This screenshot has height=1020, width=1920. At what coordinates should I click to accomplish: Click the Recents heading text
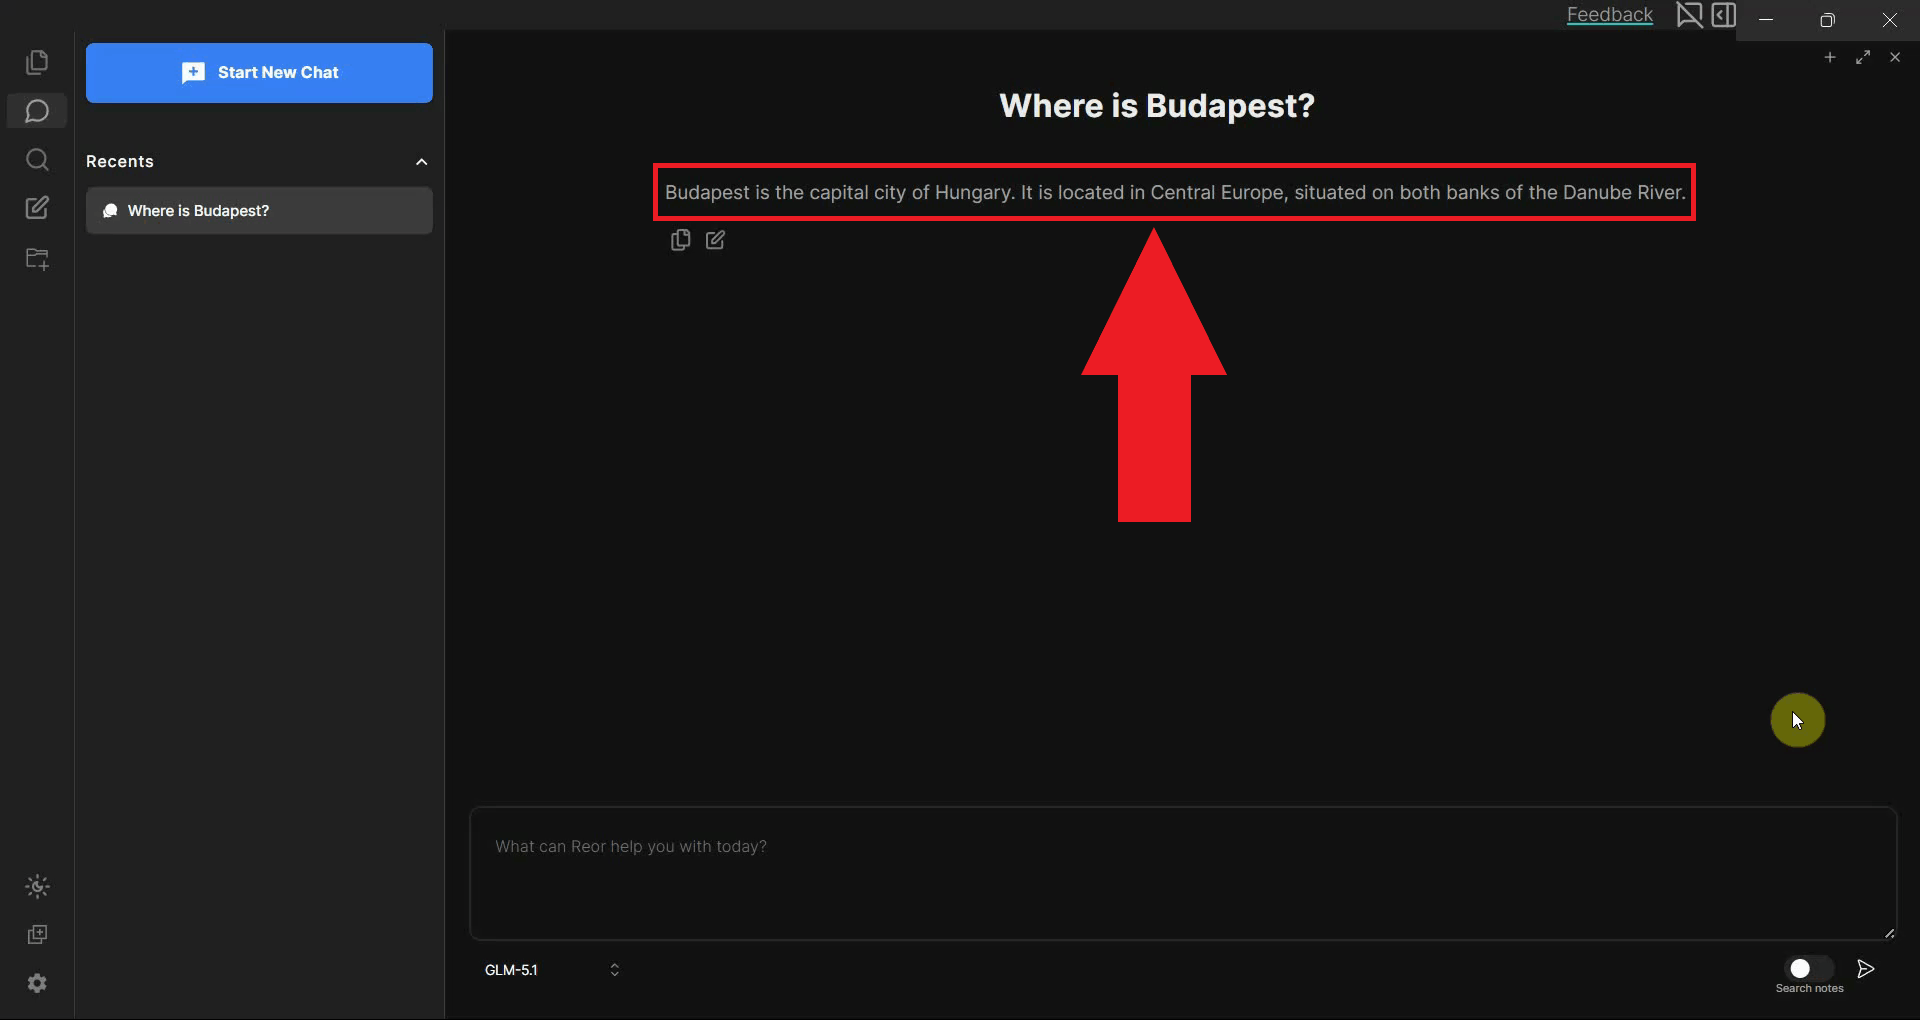coord(120,161)
